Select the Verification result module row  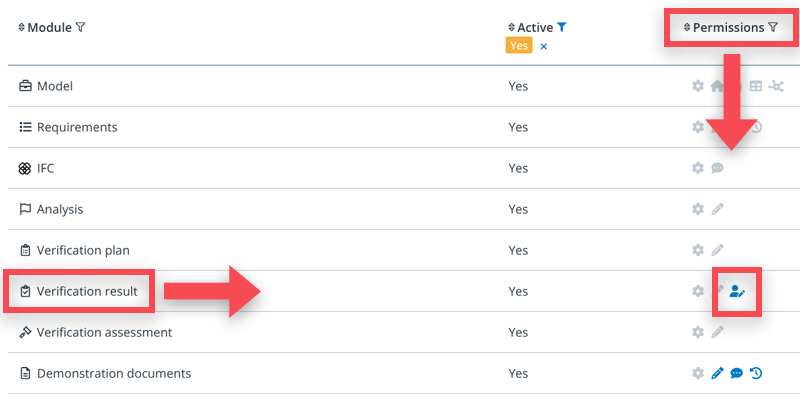point(86,291)
